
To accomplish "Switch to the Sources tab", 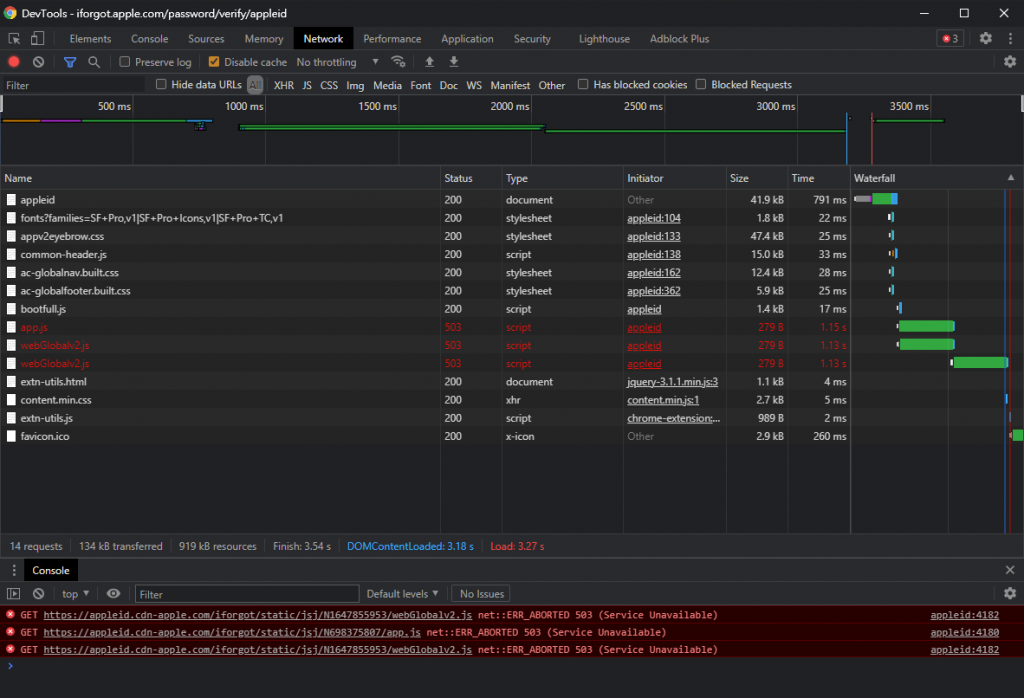I will tap(206, 39).
